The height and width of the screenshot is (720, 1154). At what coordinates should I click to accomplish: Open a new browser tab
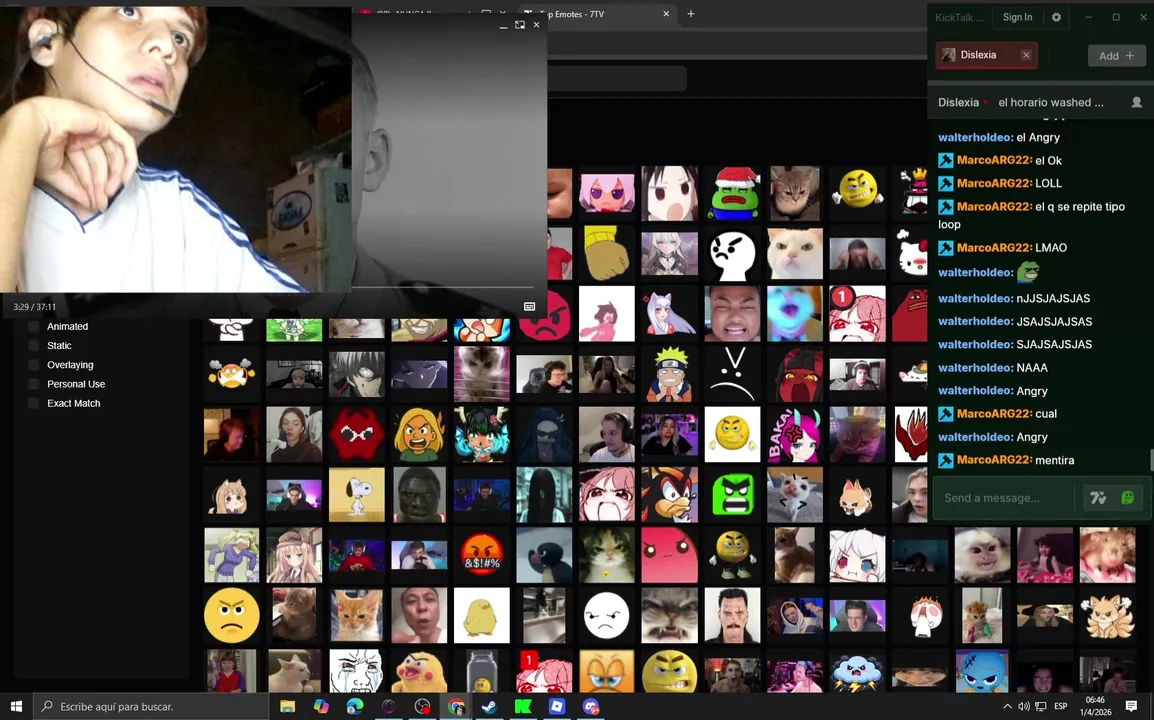coord(690,14)
